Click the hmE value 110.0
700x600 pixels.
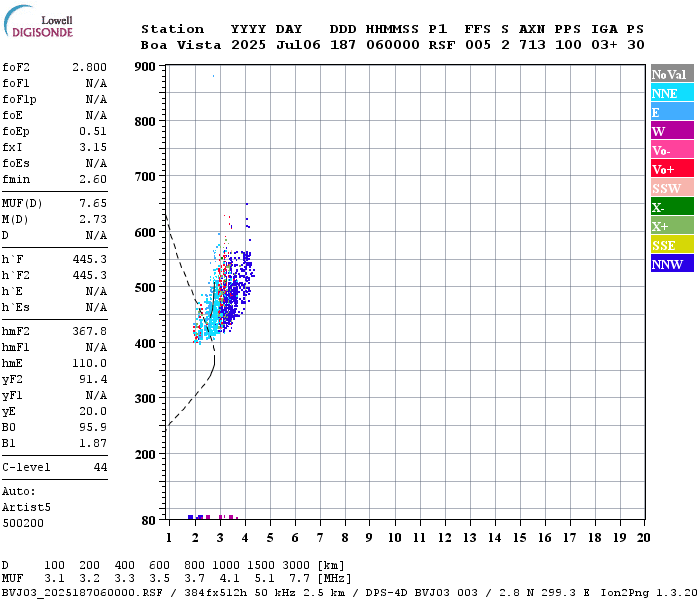(90, 363)
